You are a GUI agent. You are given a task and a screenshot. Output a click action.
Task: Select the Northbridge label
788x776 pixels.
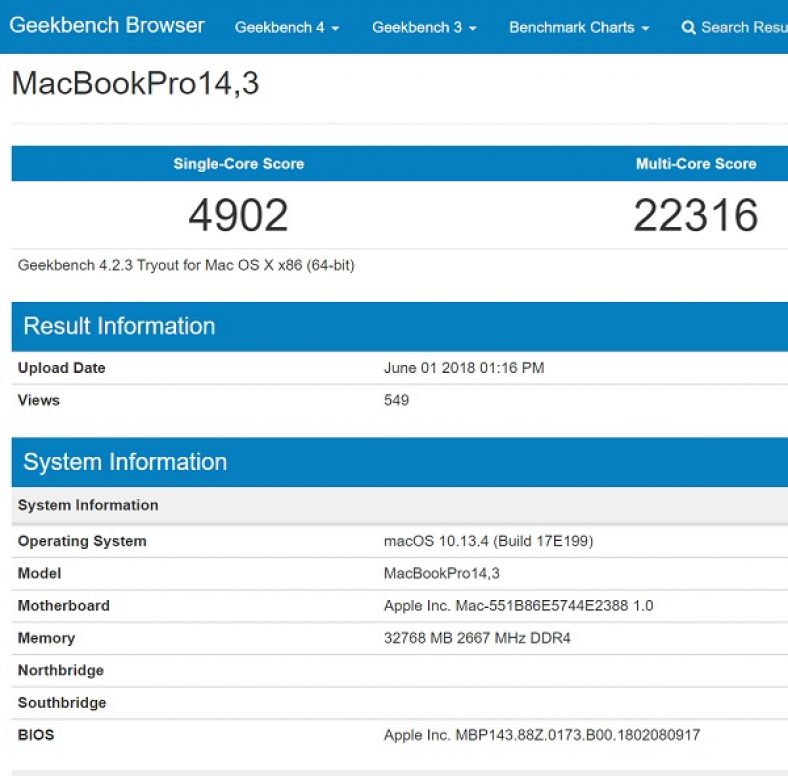(61, 670)
